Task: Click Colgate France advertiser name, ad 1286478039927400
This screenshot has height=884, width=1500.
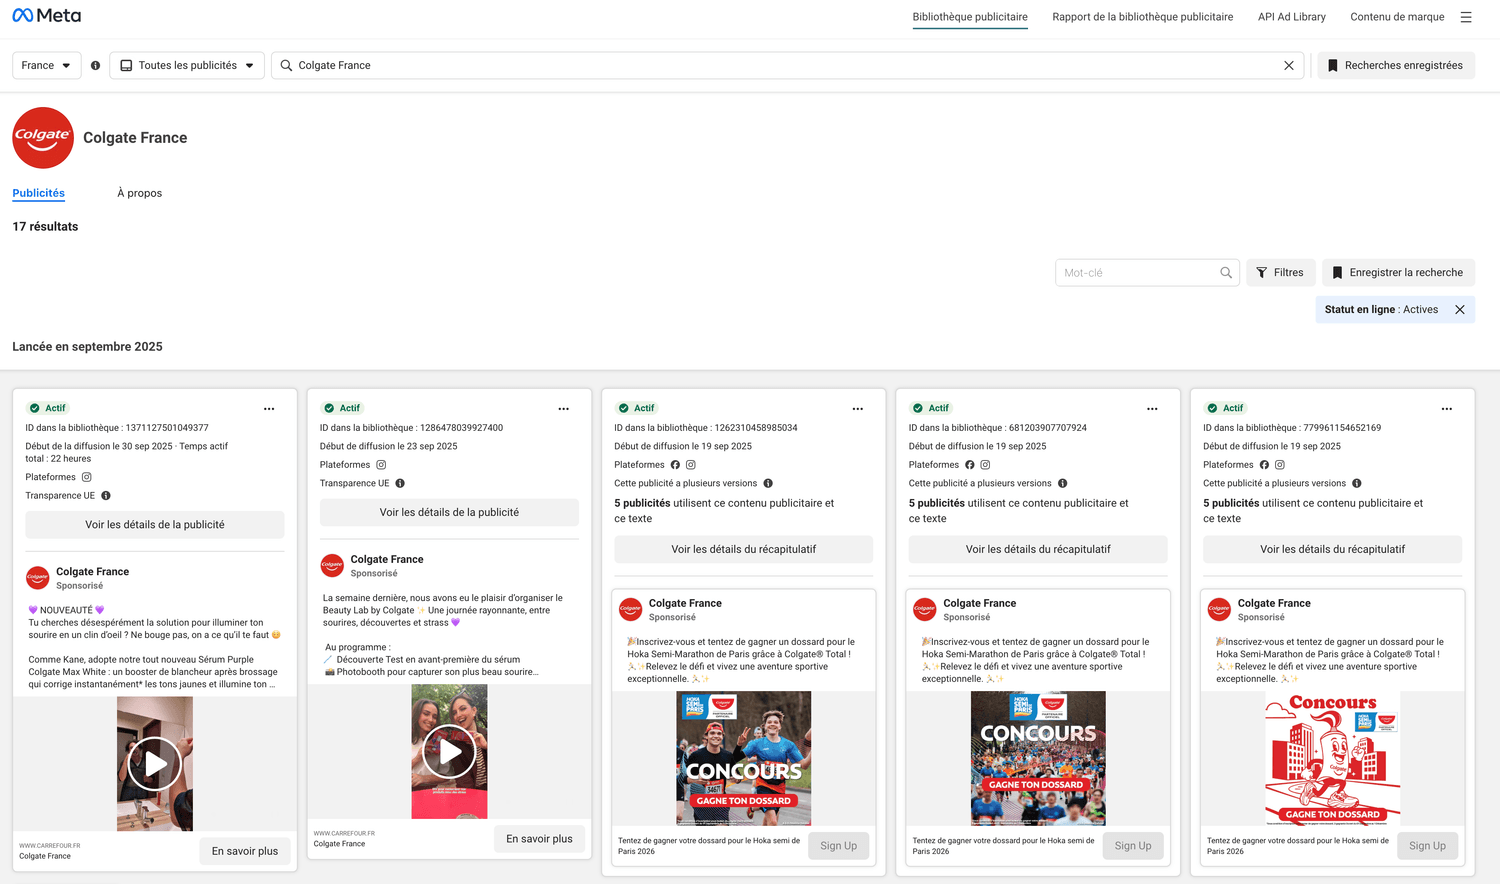Action: [x=387, y=560]
